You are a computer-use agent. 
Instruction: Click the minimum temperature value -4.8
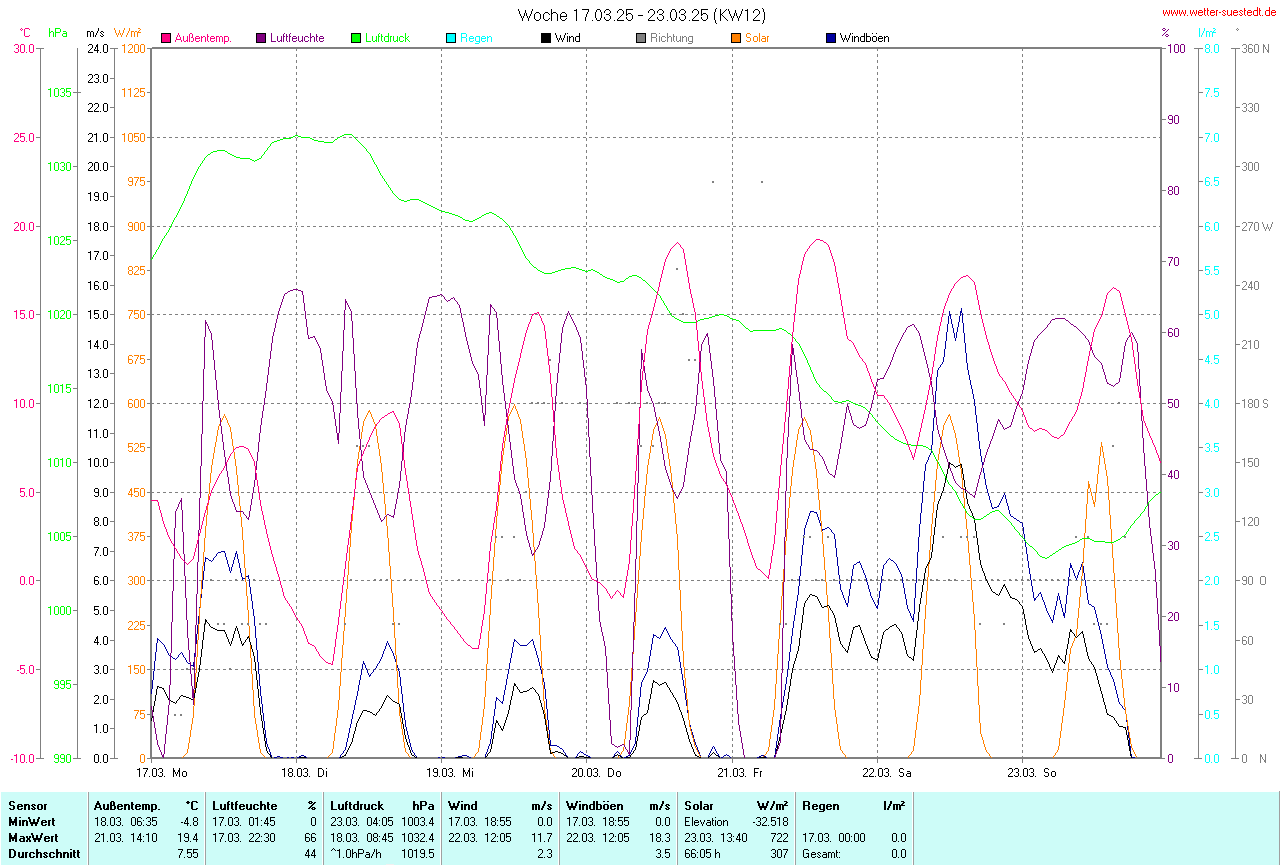(x=189, y=821)
